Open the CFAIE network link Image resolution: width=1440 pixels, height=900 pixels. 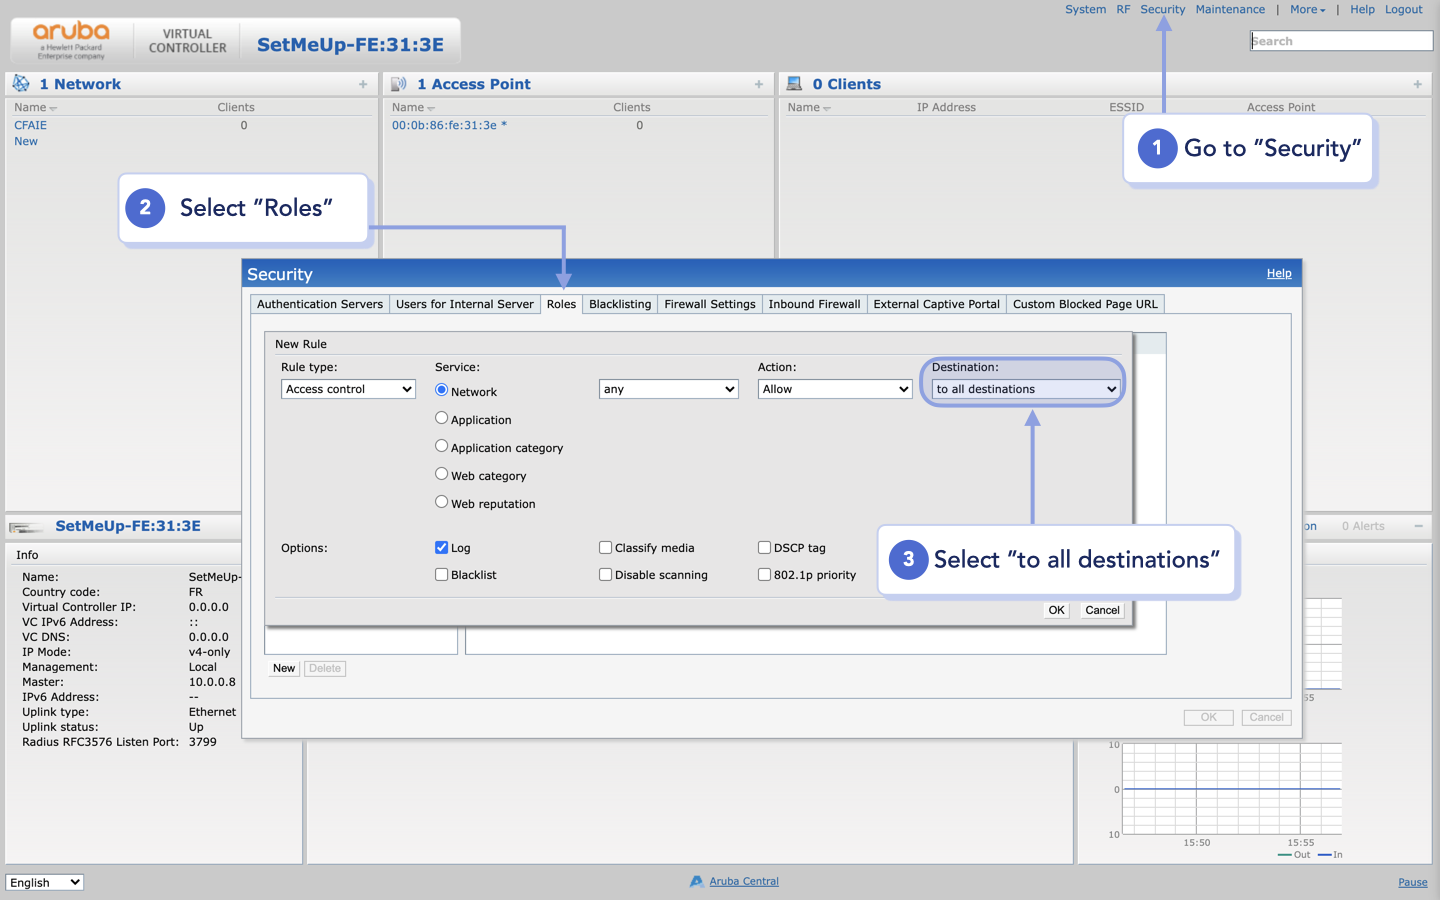[30, 125]
